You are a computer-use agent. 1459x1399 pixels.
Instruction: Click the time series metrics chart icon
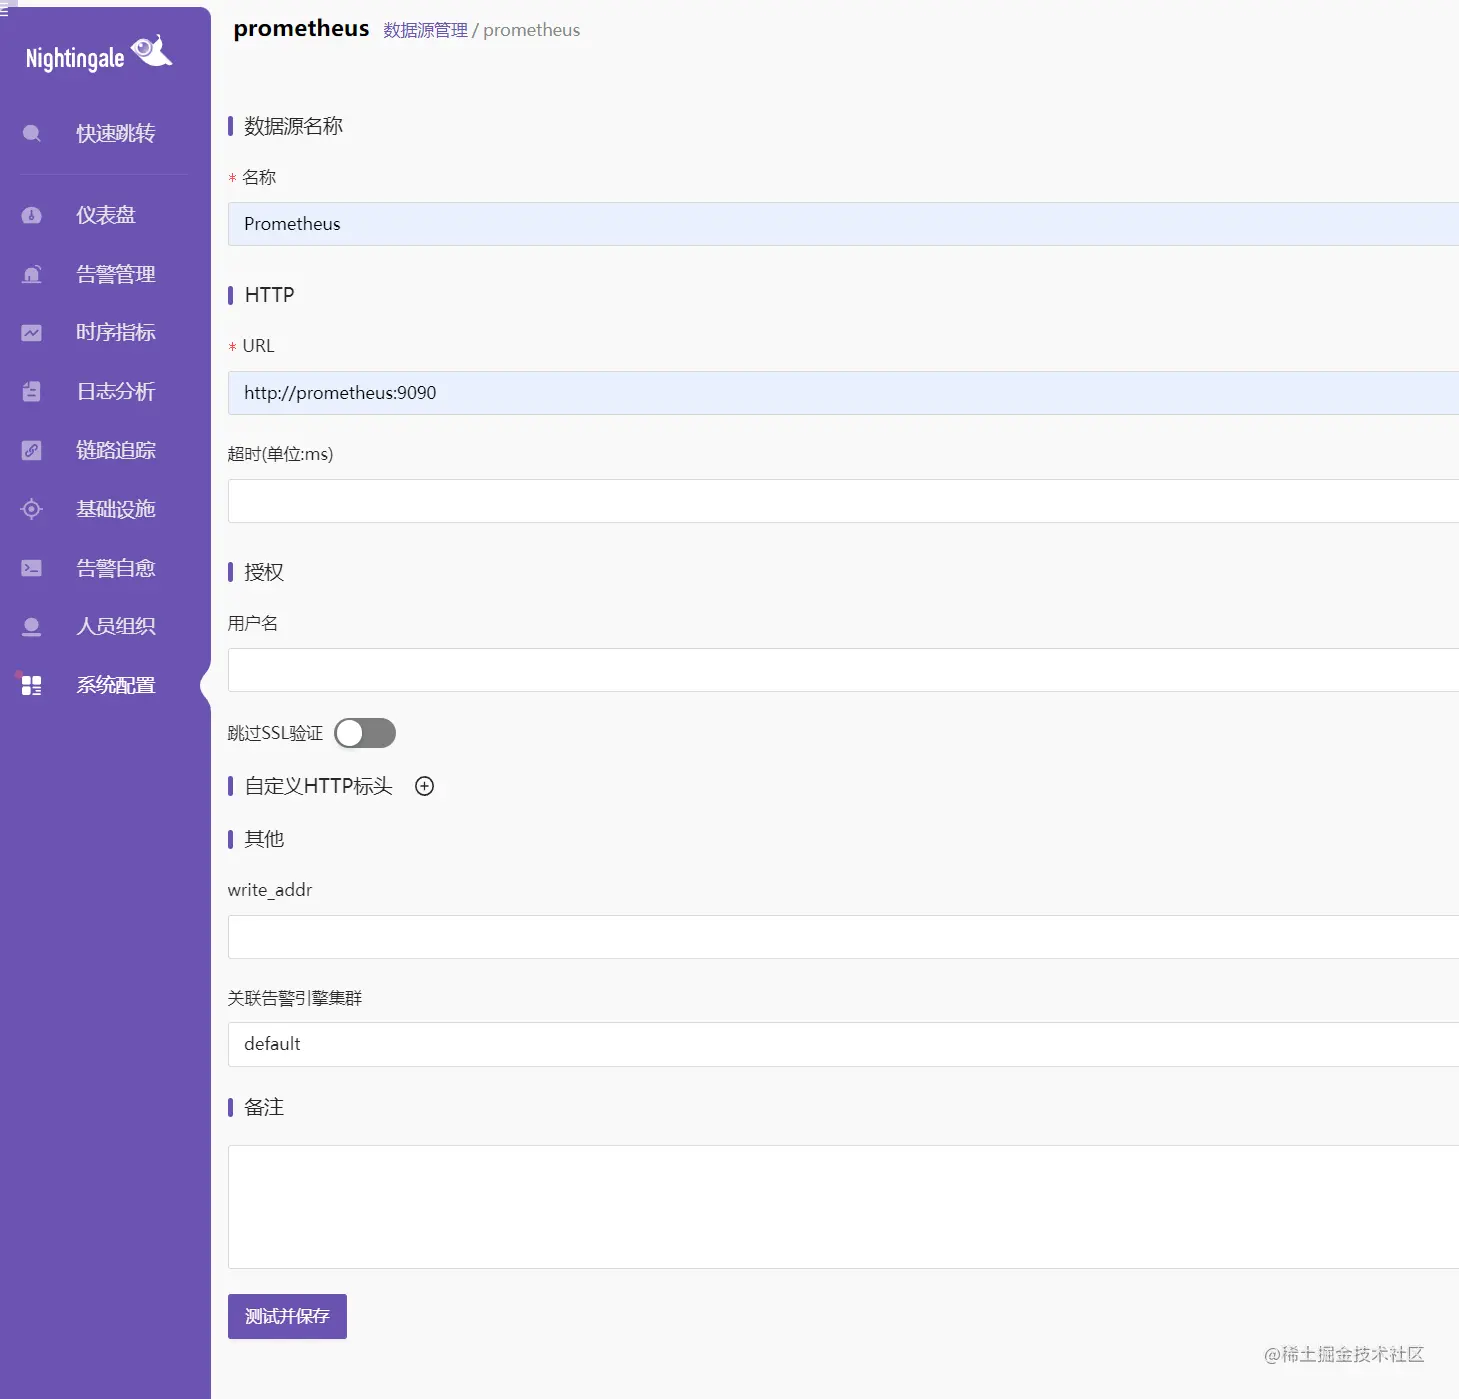pos(32,333)
